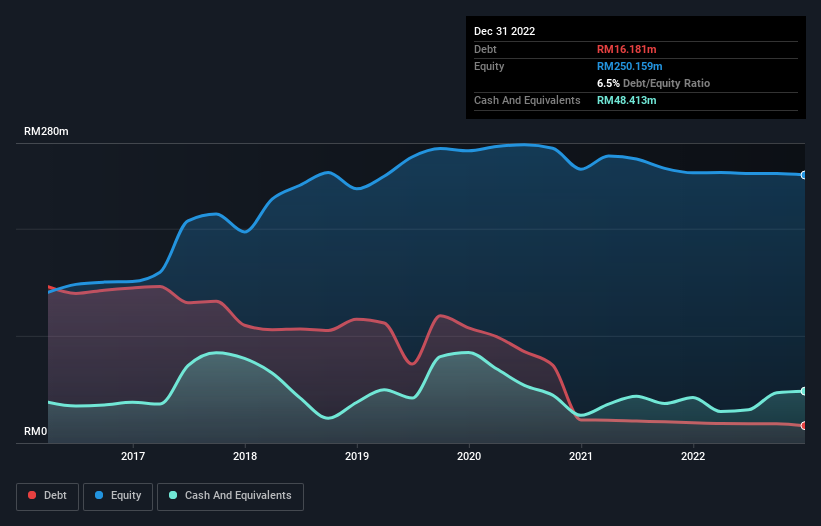Click the RM280m y-axis label
Image resolution: width=821 pixels, height=526 pixels.
[46, 131]
